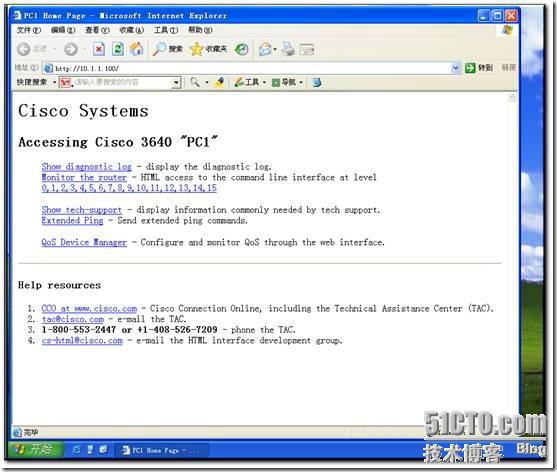
Task: Open the quick search box dropdown arrow
Action: tap(176, 83)
